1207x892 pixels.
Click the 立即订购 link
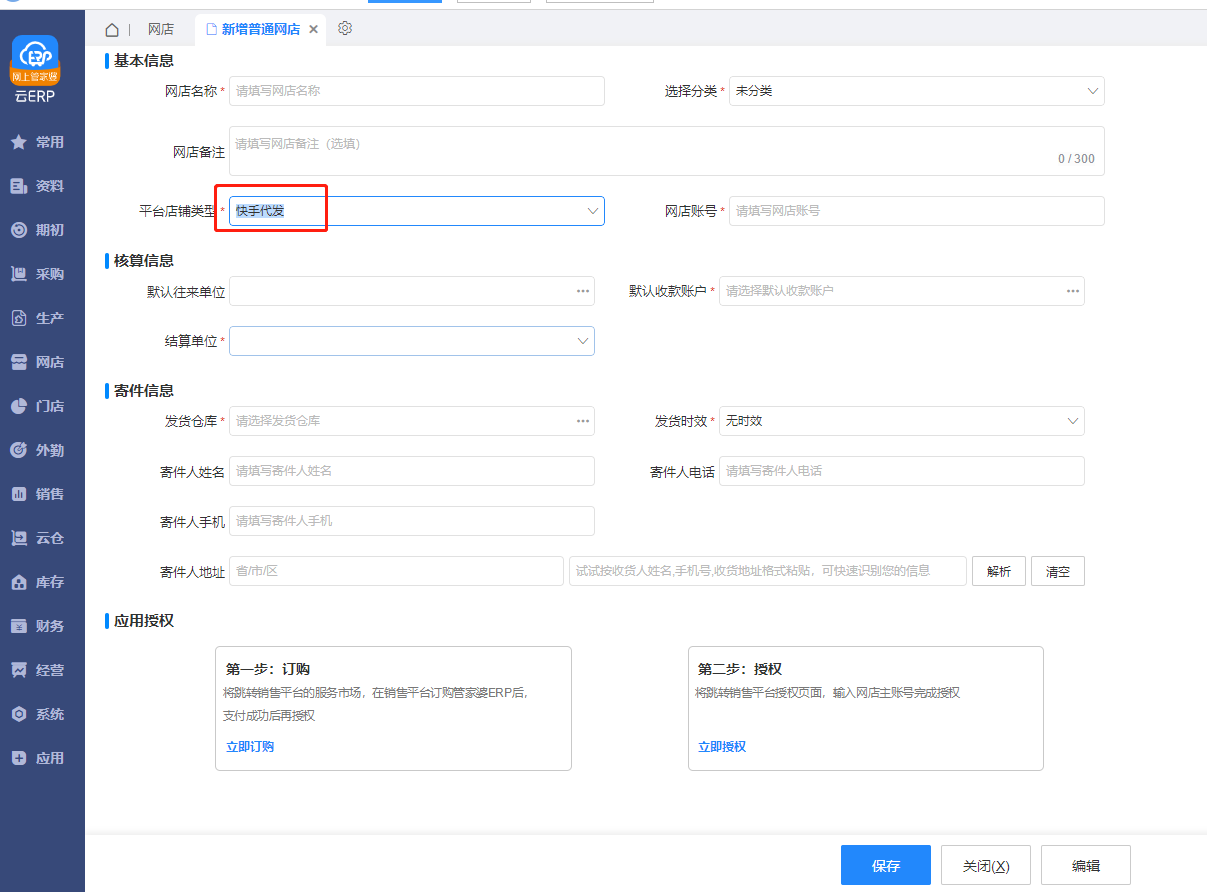250,747
